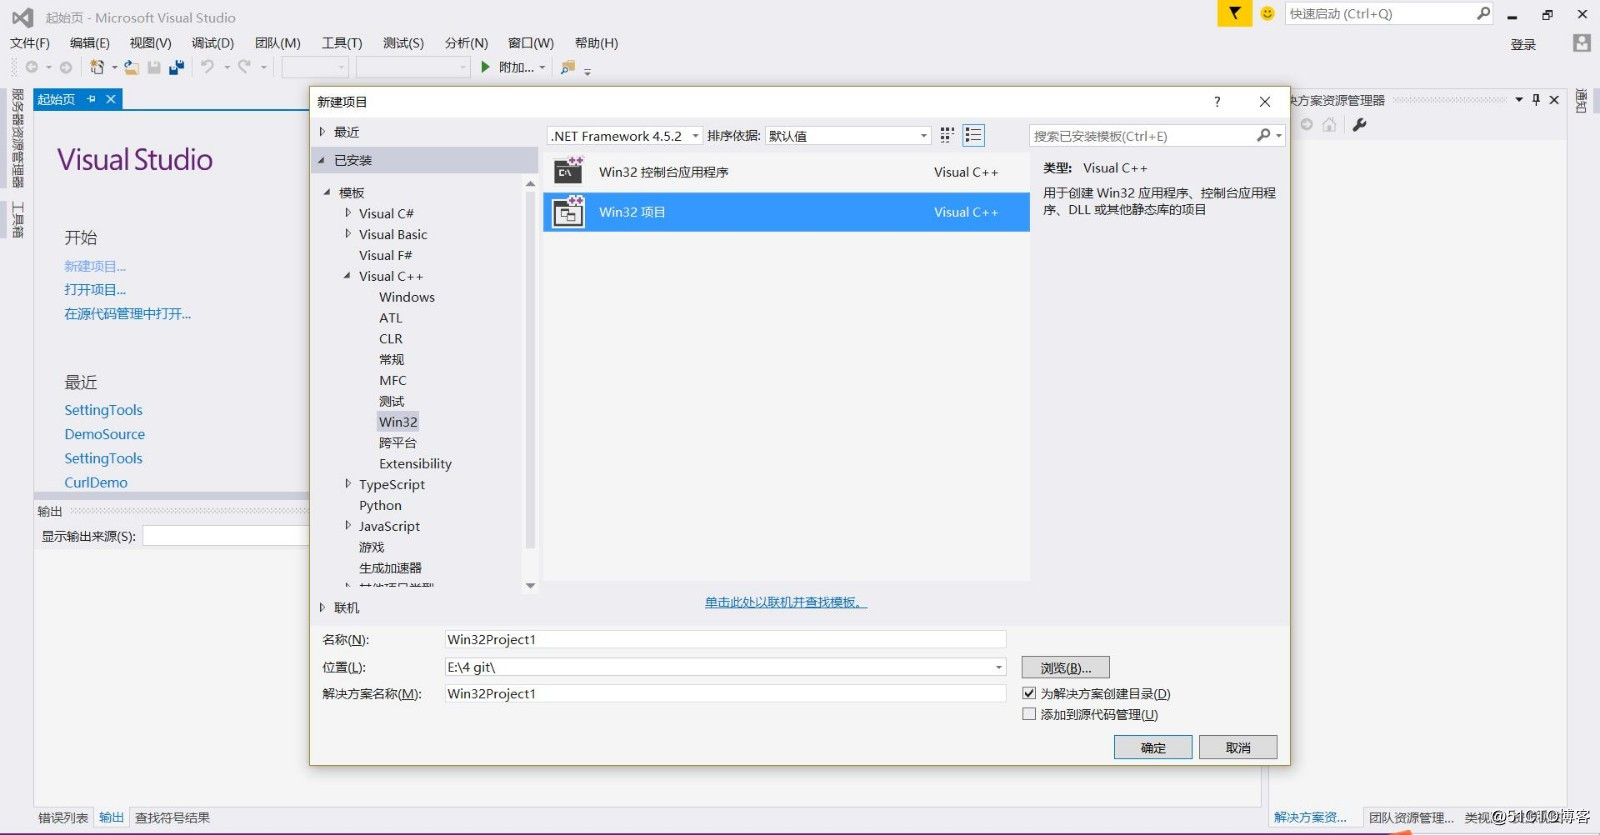Open the Tools menu
1600x835 pixels.
coord(342,43)
